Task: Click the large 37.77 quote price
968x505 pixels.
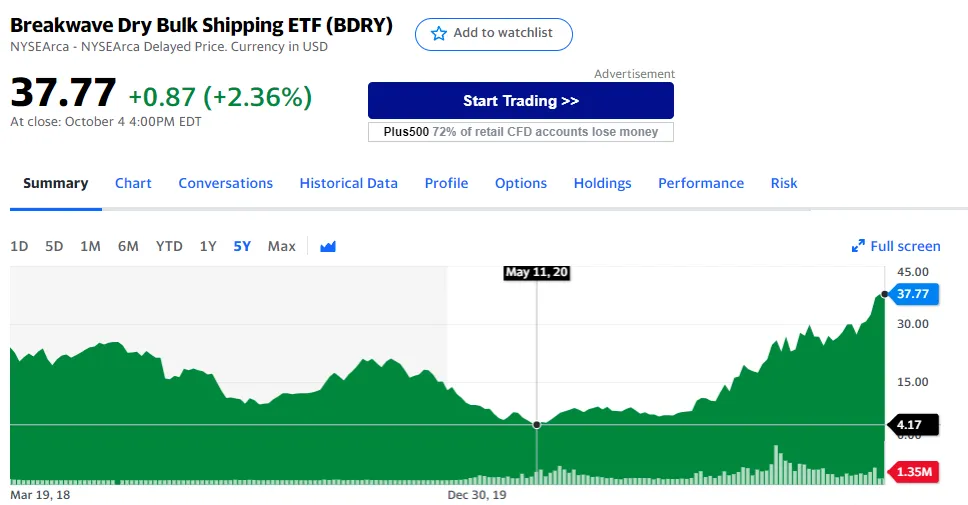Action: point(63,93)
